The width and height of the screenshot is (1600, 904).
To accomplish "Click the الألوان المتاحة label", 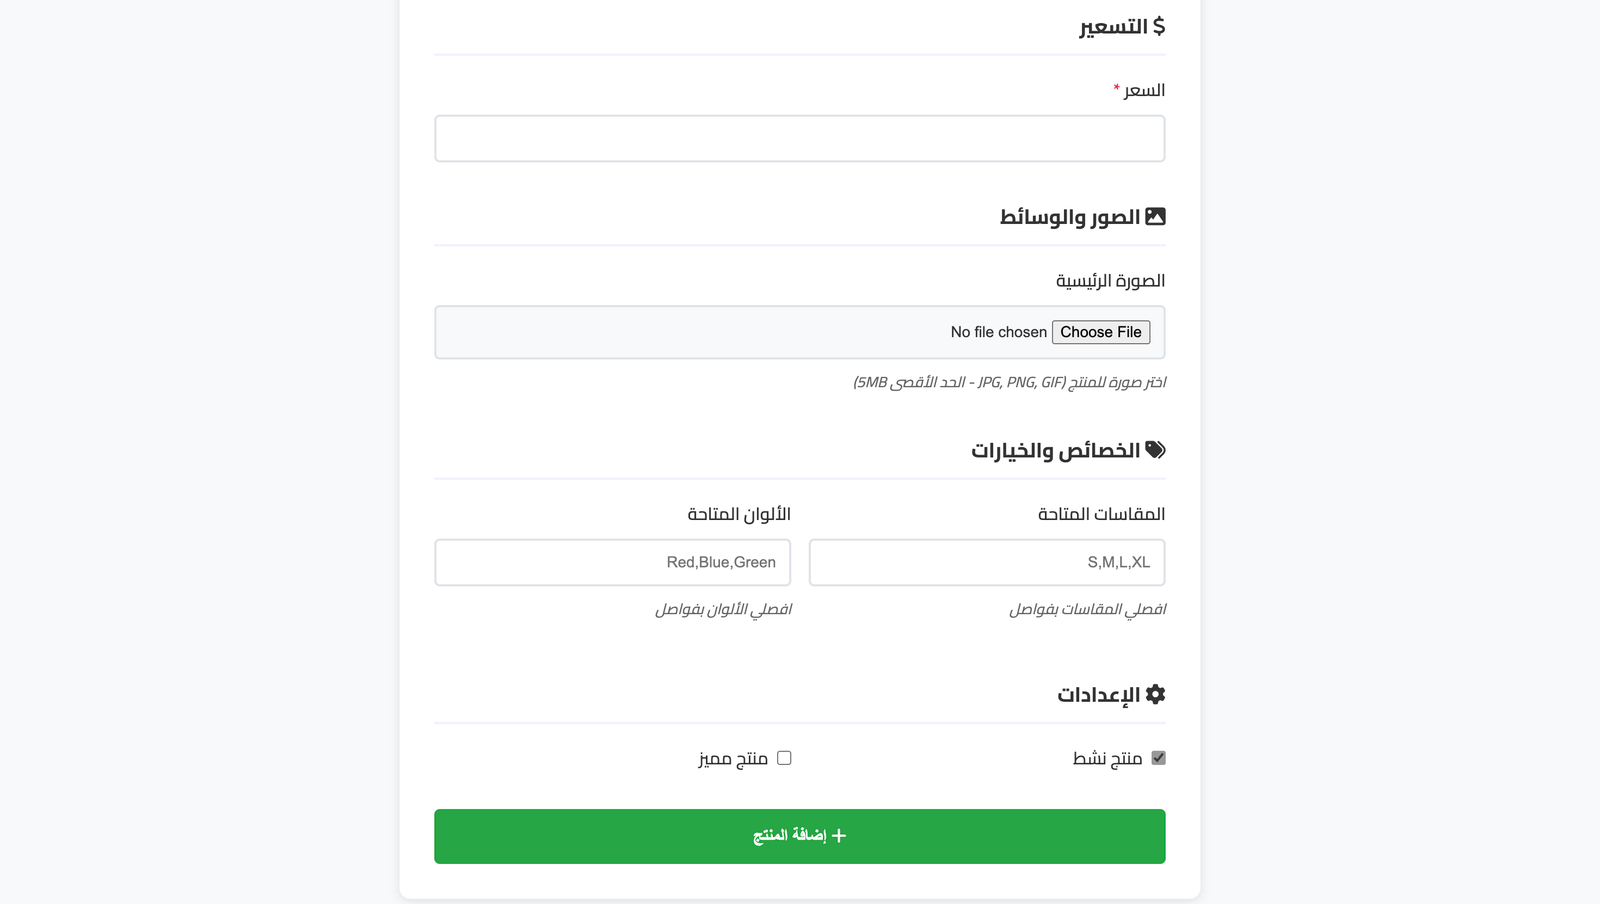I will coord(739,514).
